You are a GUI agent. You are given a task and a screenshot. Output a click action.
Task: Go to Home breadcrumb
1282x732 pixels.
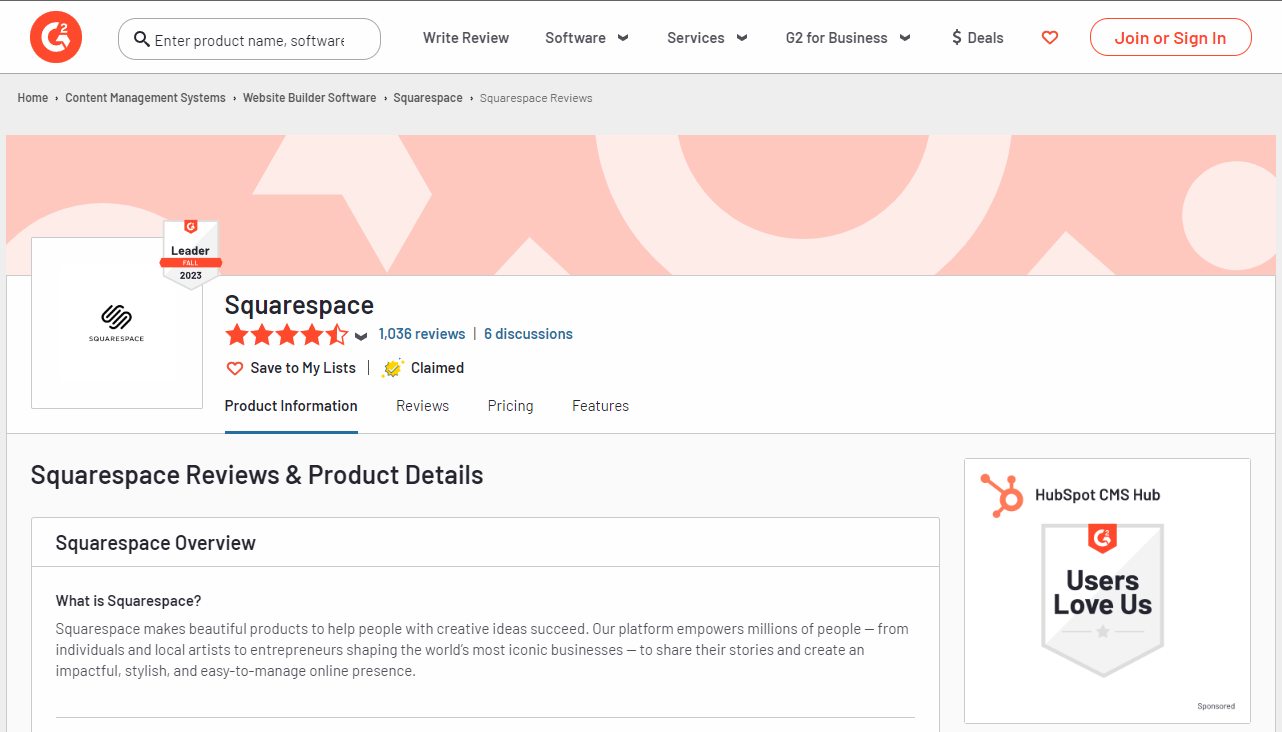click(33, 98)
